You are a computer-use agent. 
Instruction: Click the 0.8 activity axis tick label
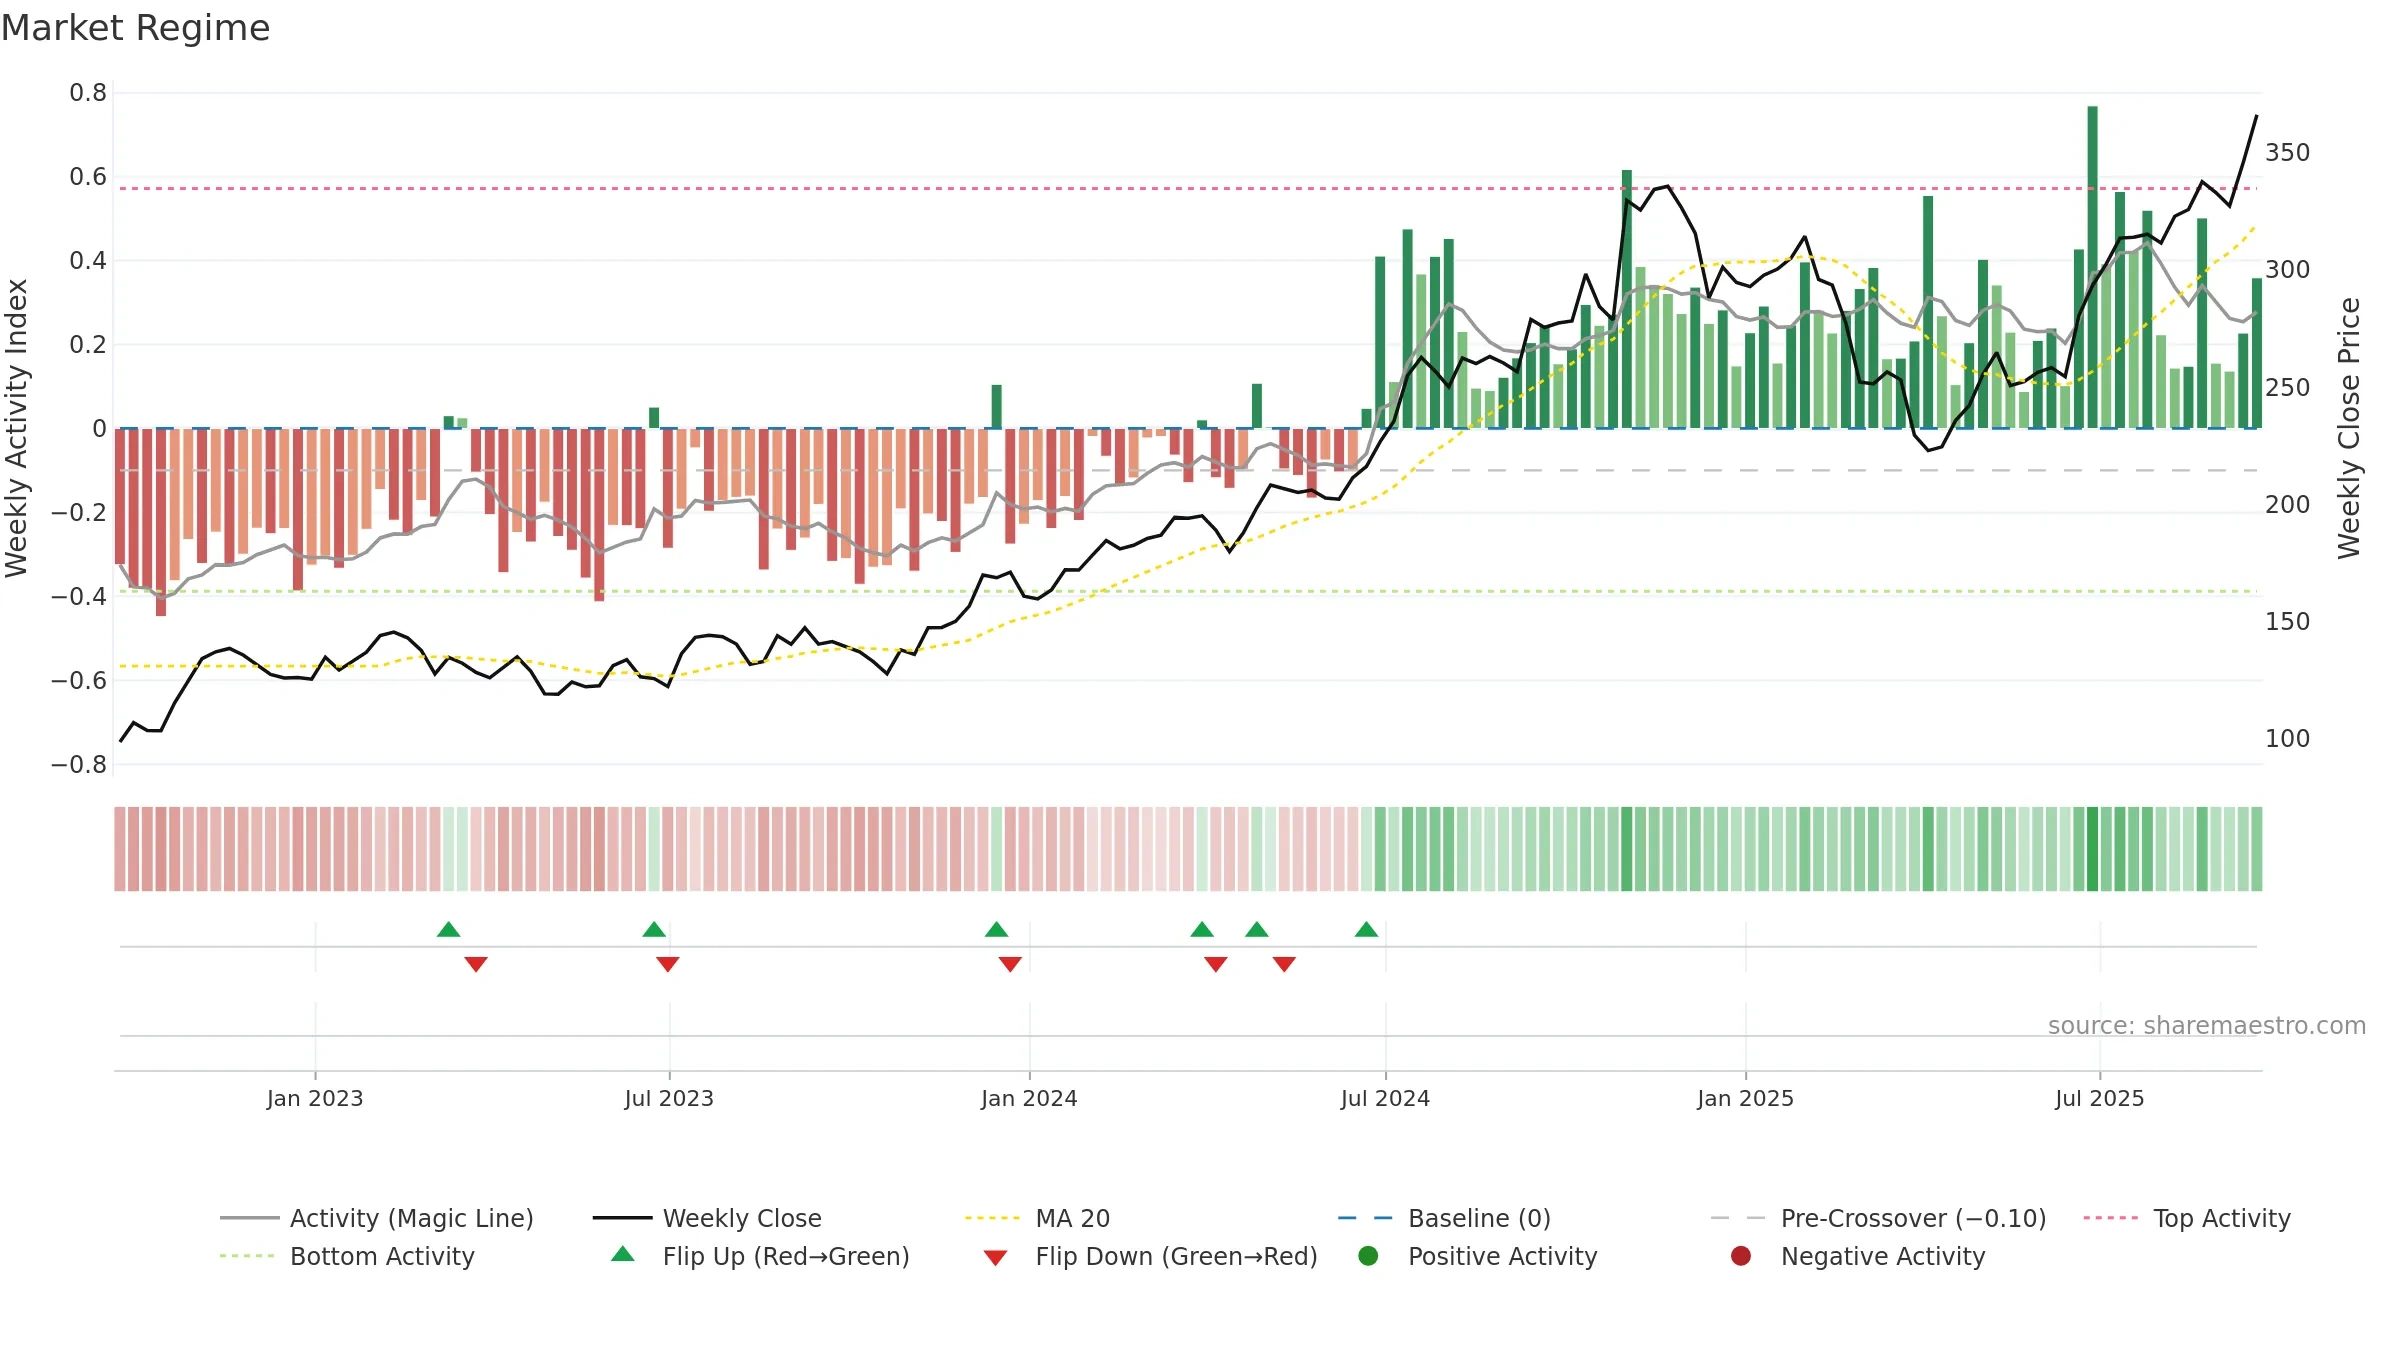coord(88,93)
